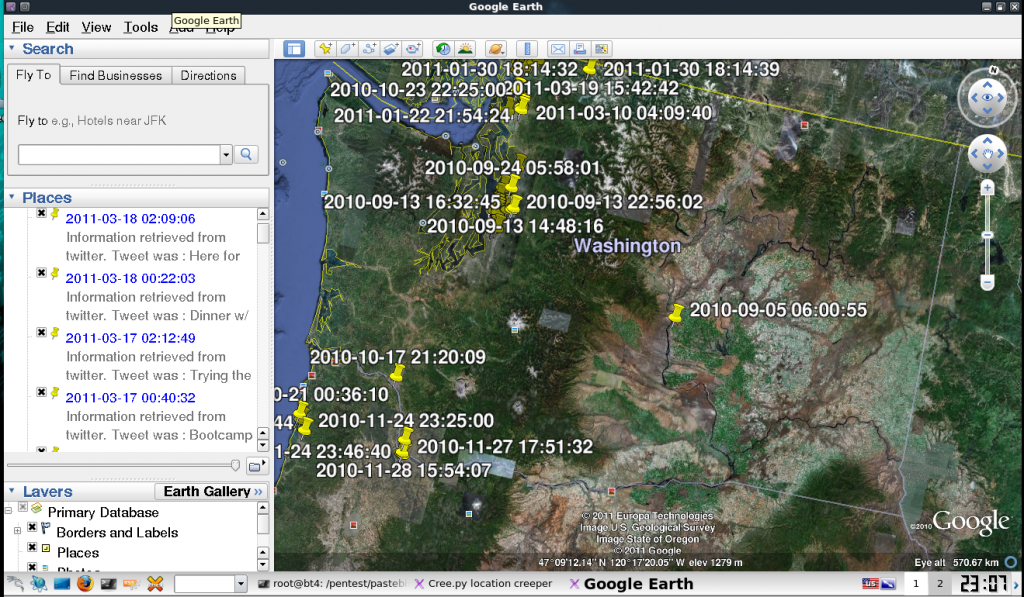Screen dimensions: 1024x597
Task: Open the planet switcher (Saturn icon)
Action: pyautogui.click(x=496, y=49)
